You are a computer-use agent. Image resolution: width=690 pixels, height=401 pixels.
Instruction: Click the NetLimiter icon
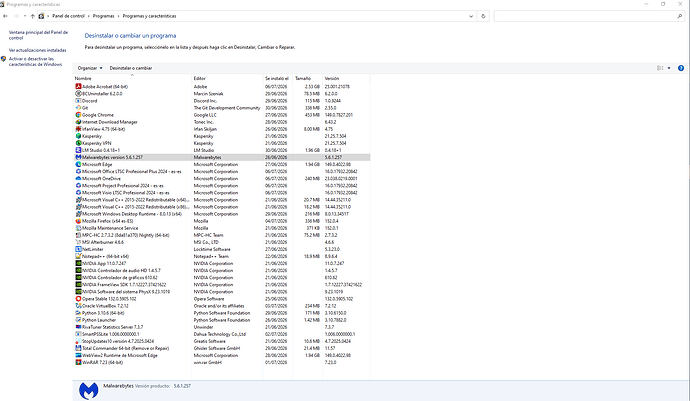click(78, 249)
